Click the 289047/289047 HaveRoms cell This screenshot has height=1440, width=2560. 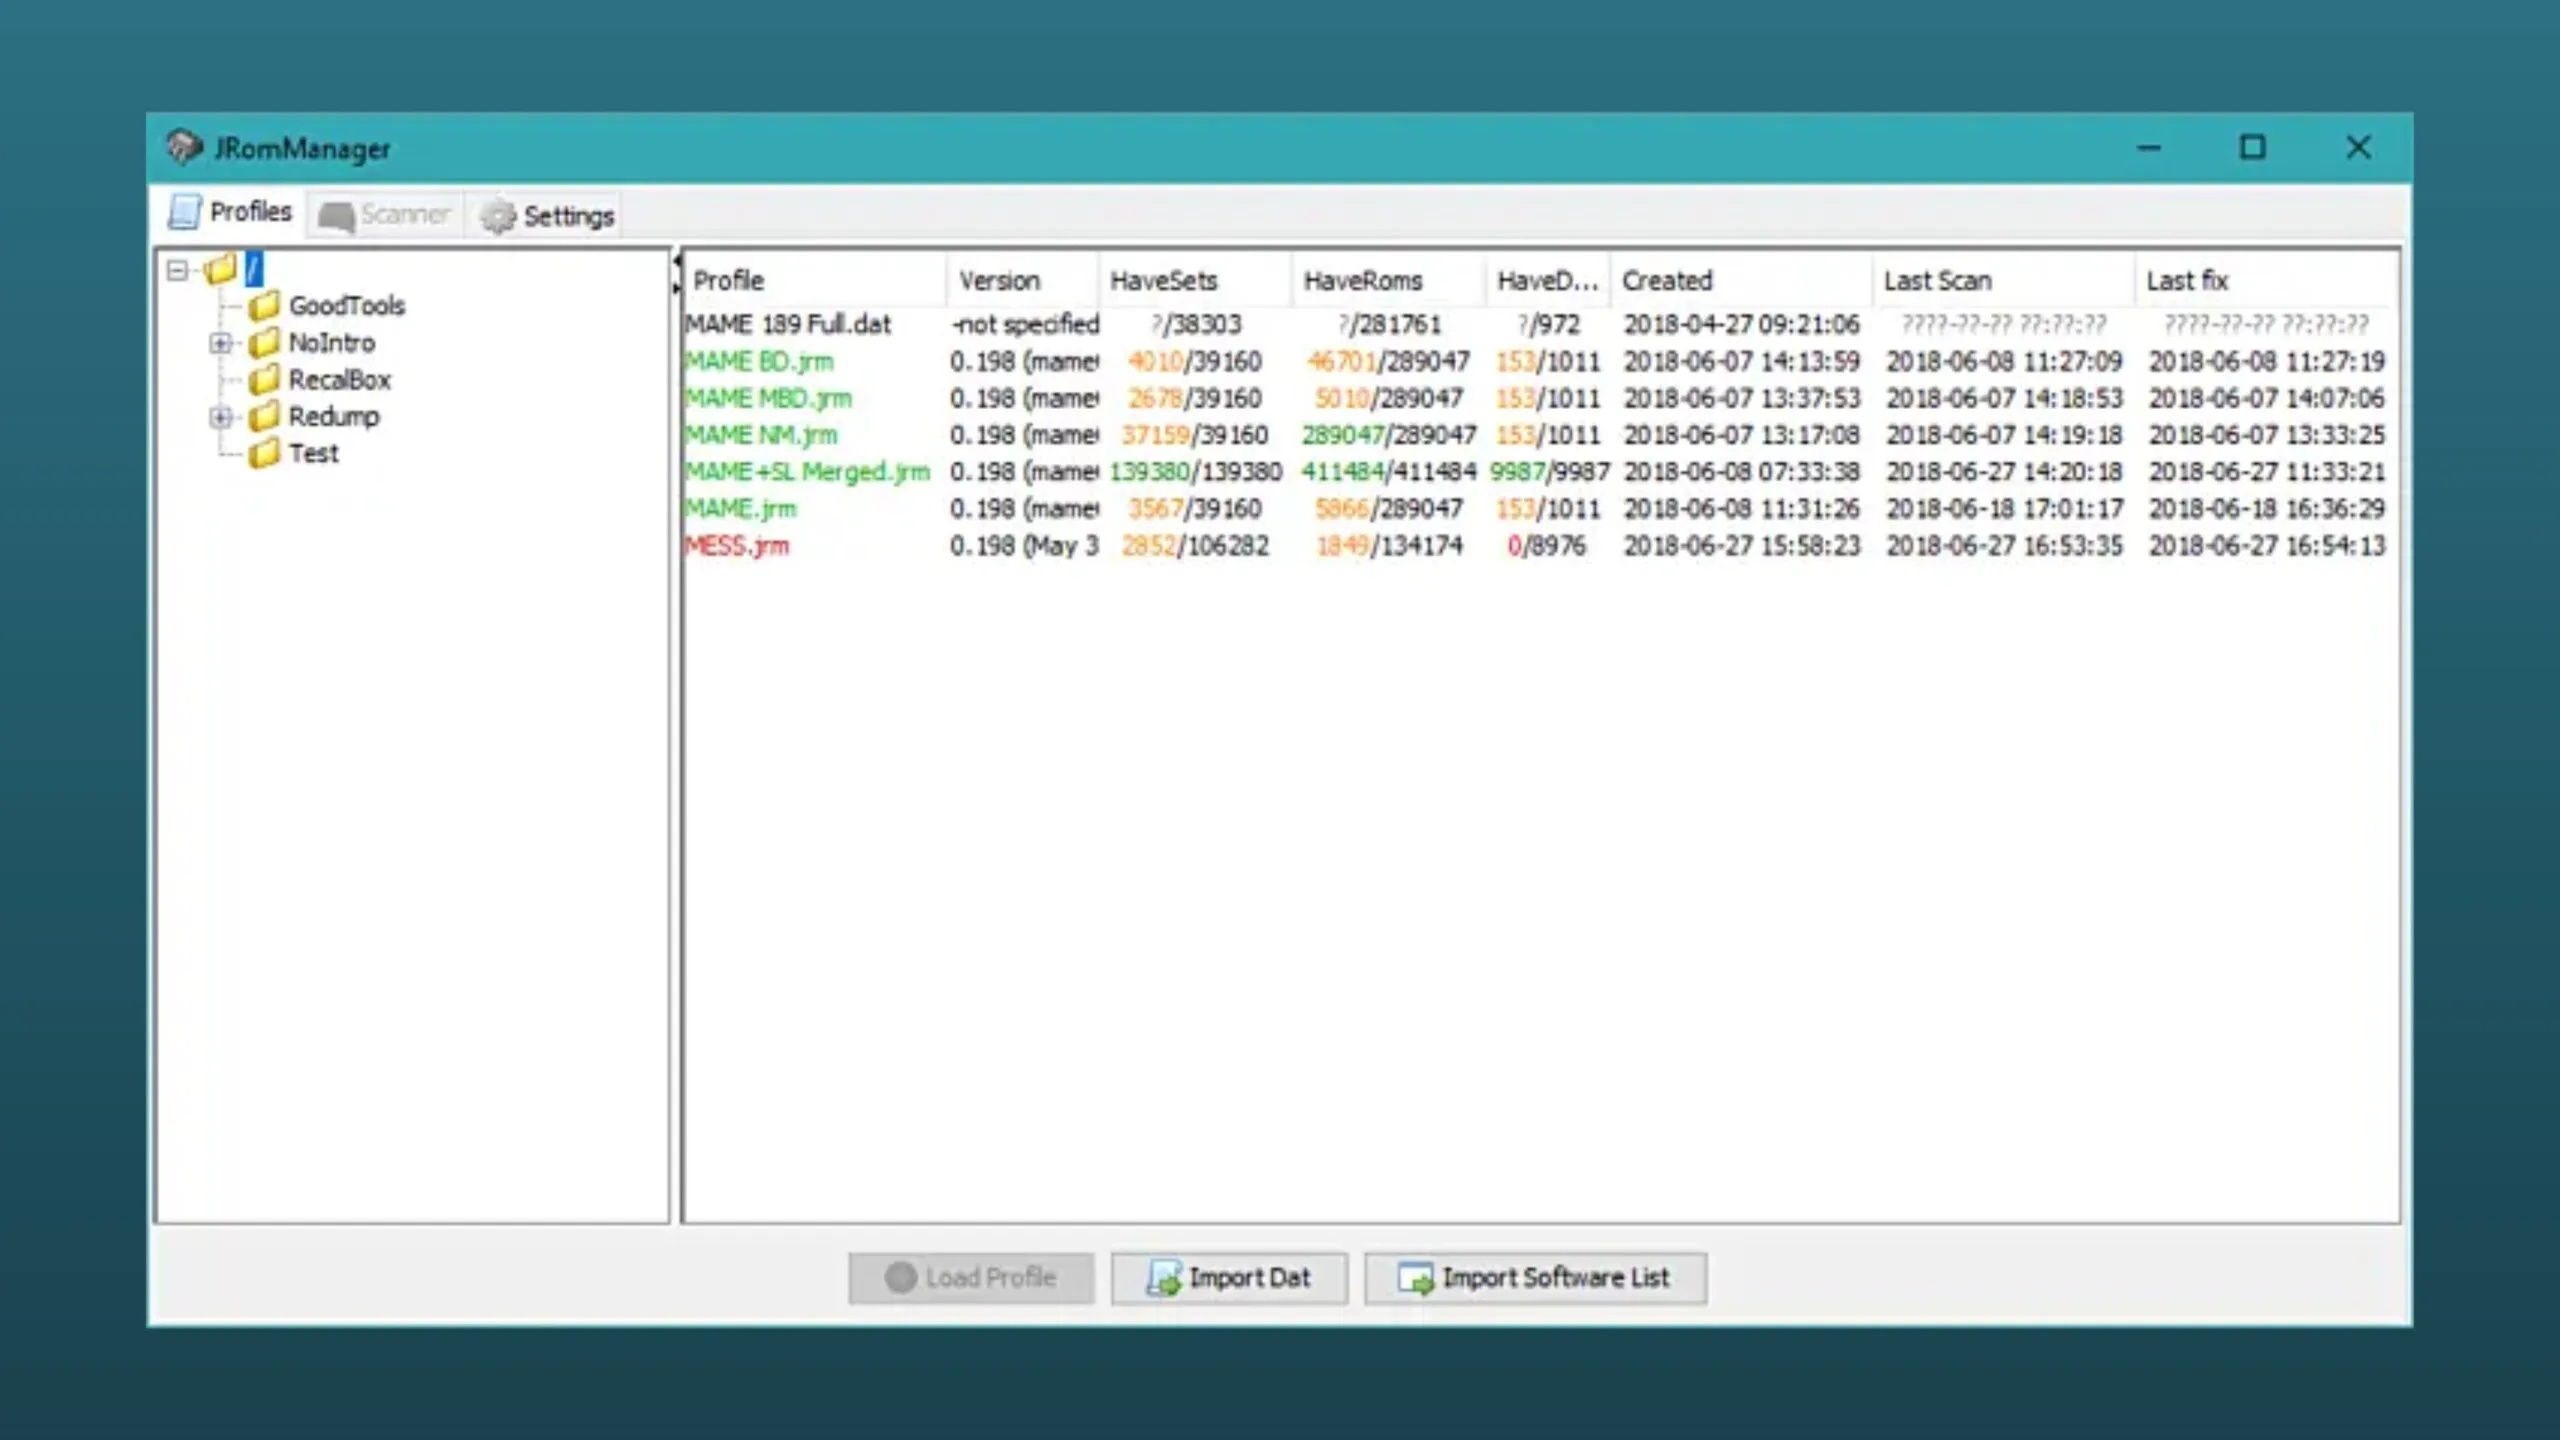tap(1388, 435)
